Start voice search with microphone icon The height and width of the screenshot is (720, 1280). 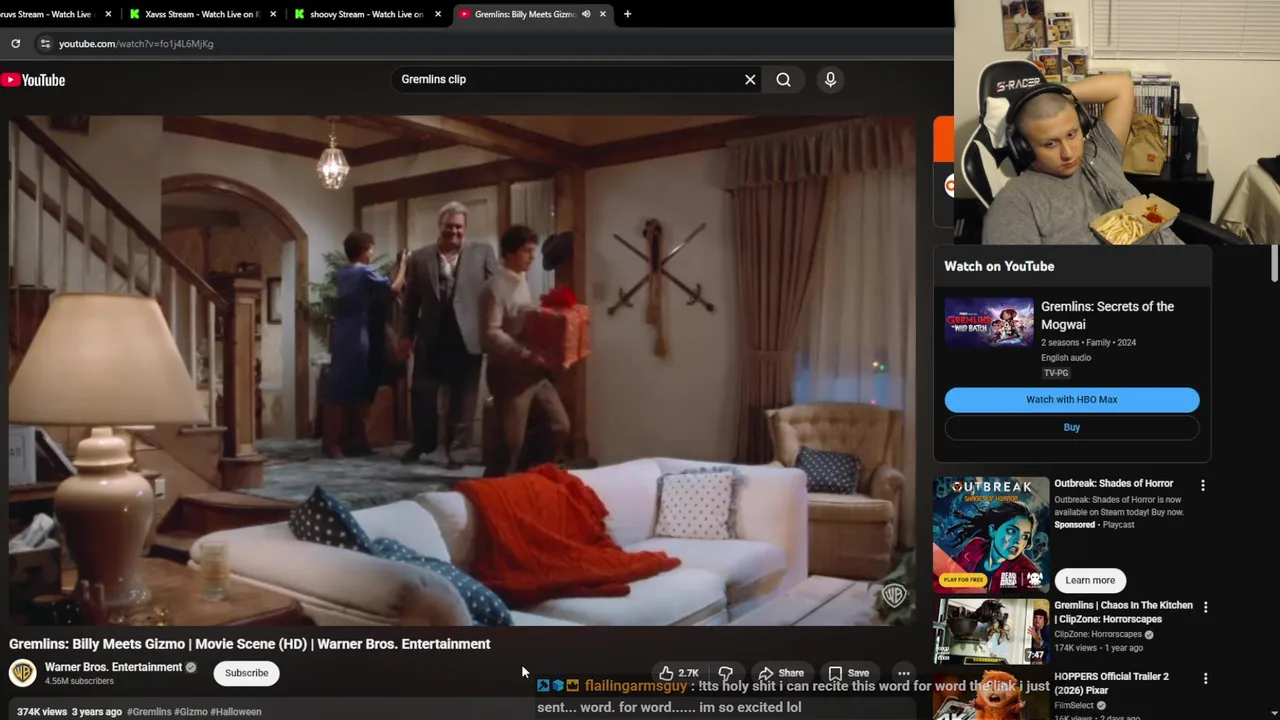[830, 79]
